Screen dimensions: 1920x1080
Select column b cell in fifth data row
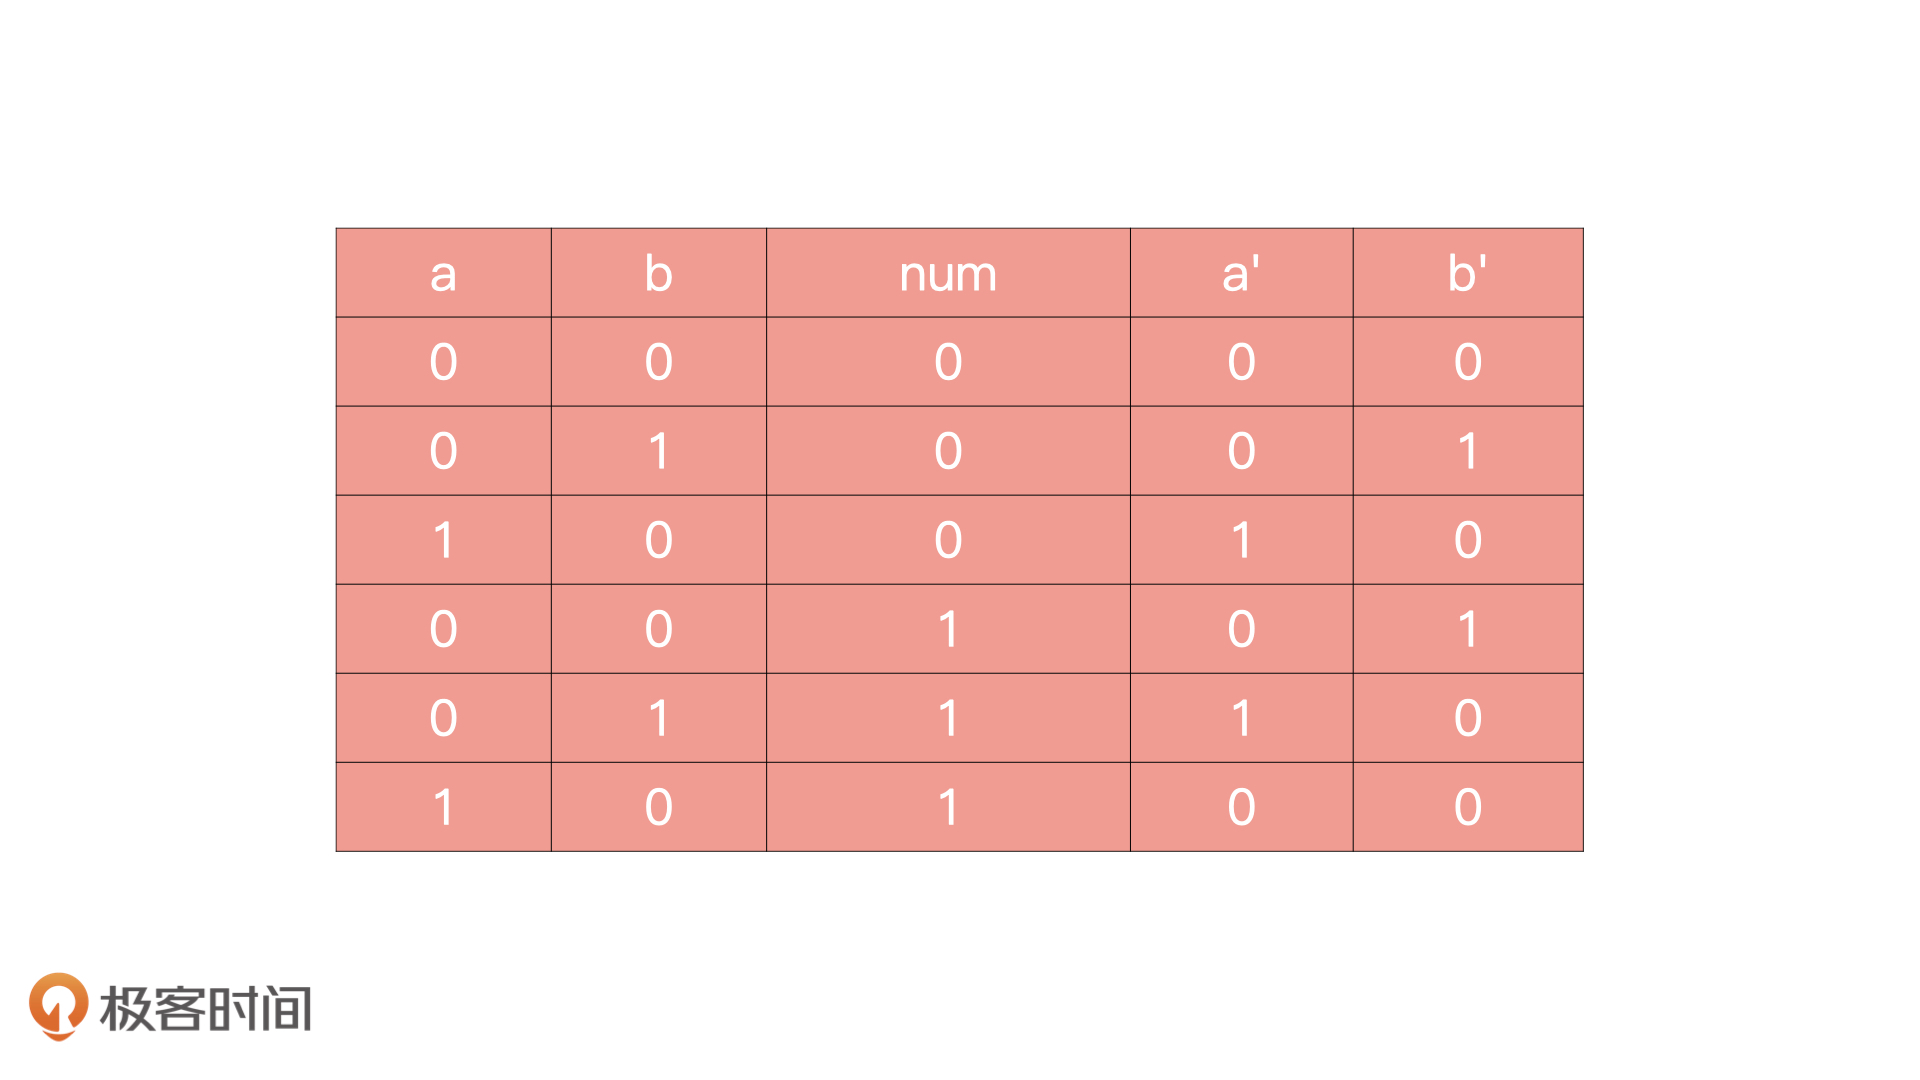click(x=658, y=718)
